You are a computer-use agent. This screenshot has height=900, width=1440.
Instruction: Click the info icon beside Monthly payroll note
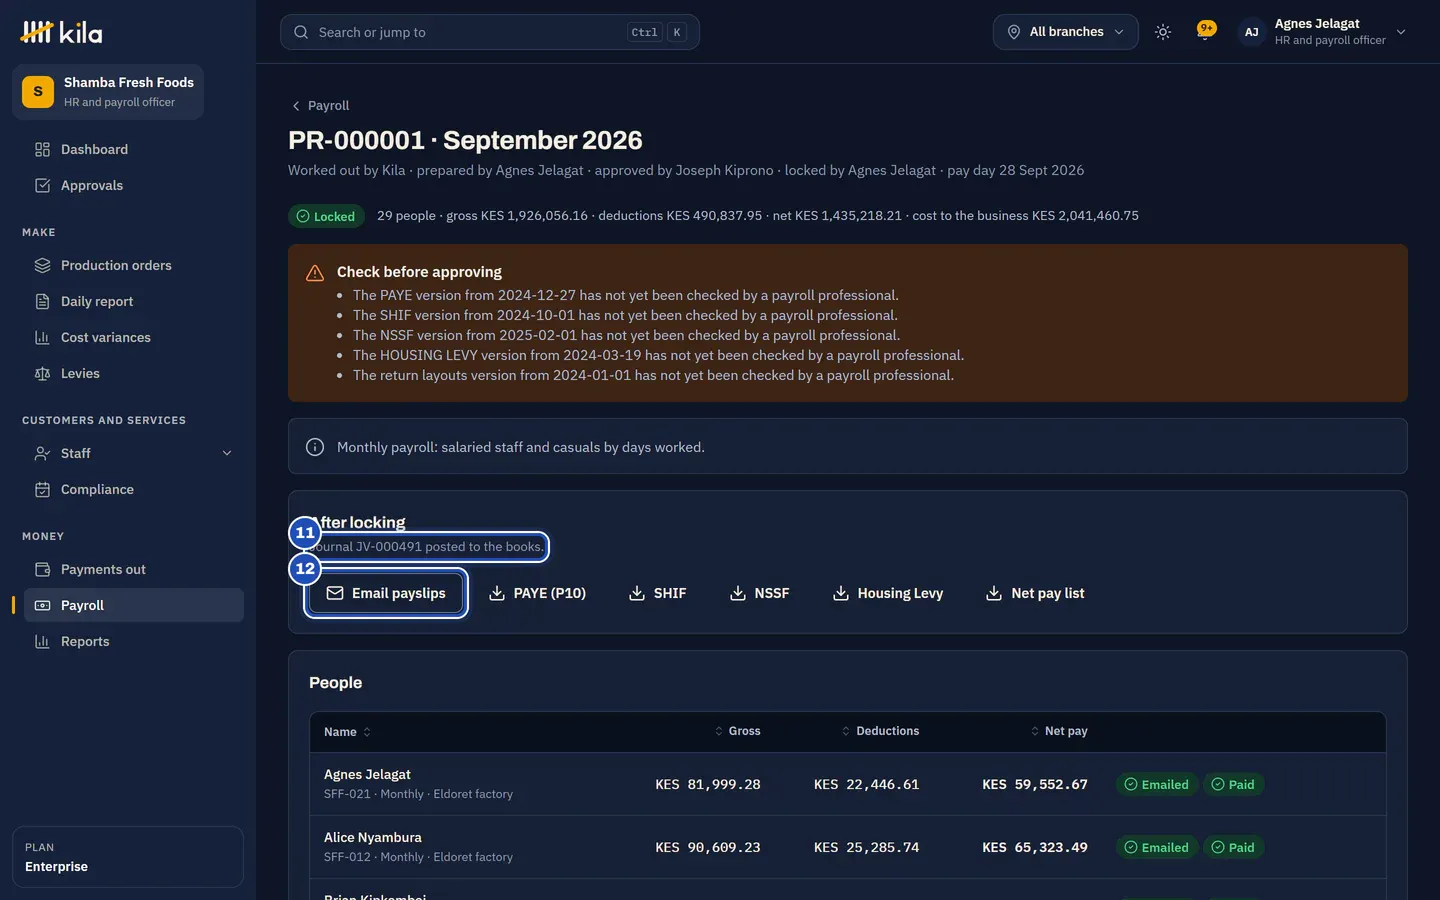315,447
